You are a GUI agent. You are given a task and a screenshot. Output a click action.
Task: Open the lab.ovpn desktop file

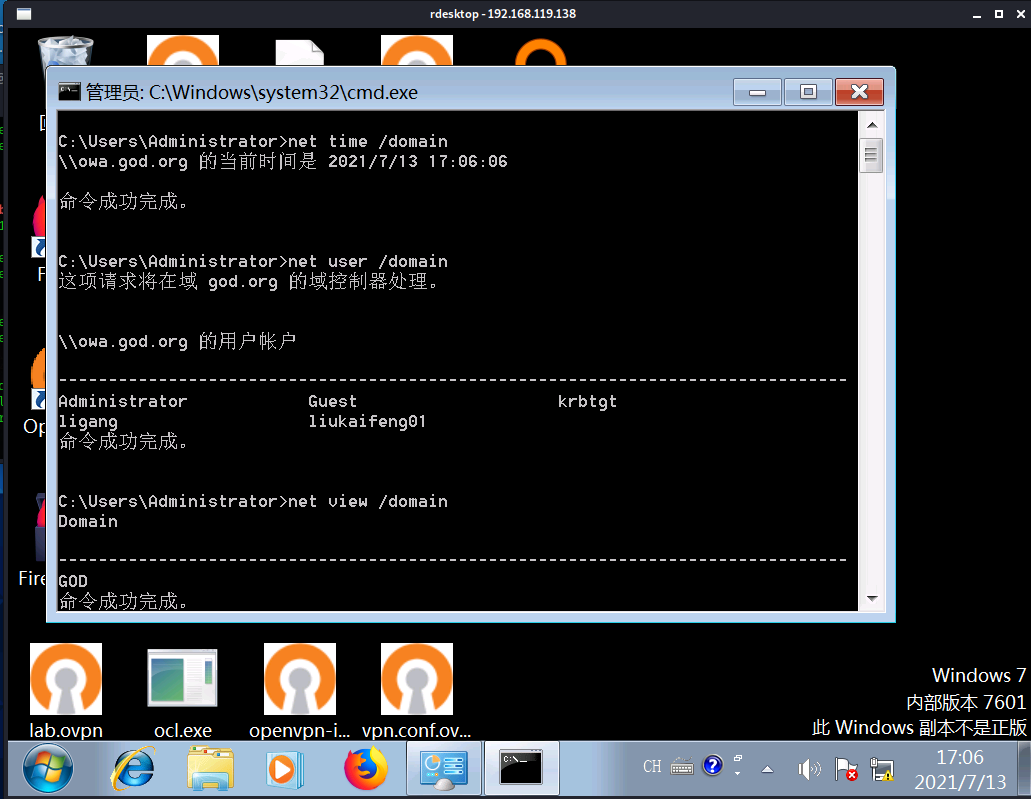click(x=66, y=691)
